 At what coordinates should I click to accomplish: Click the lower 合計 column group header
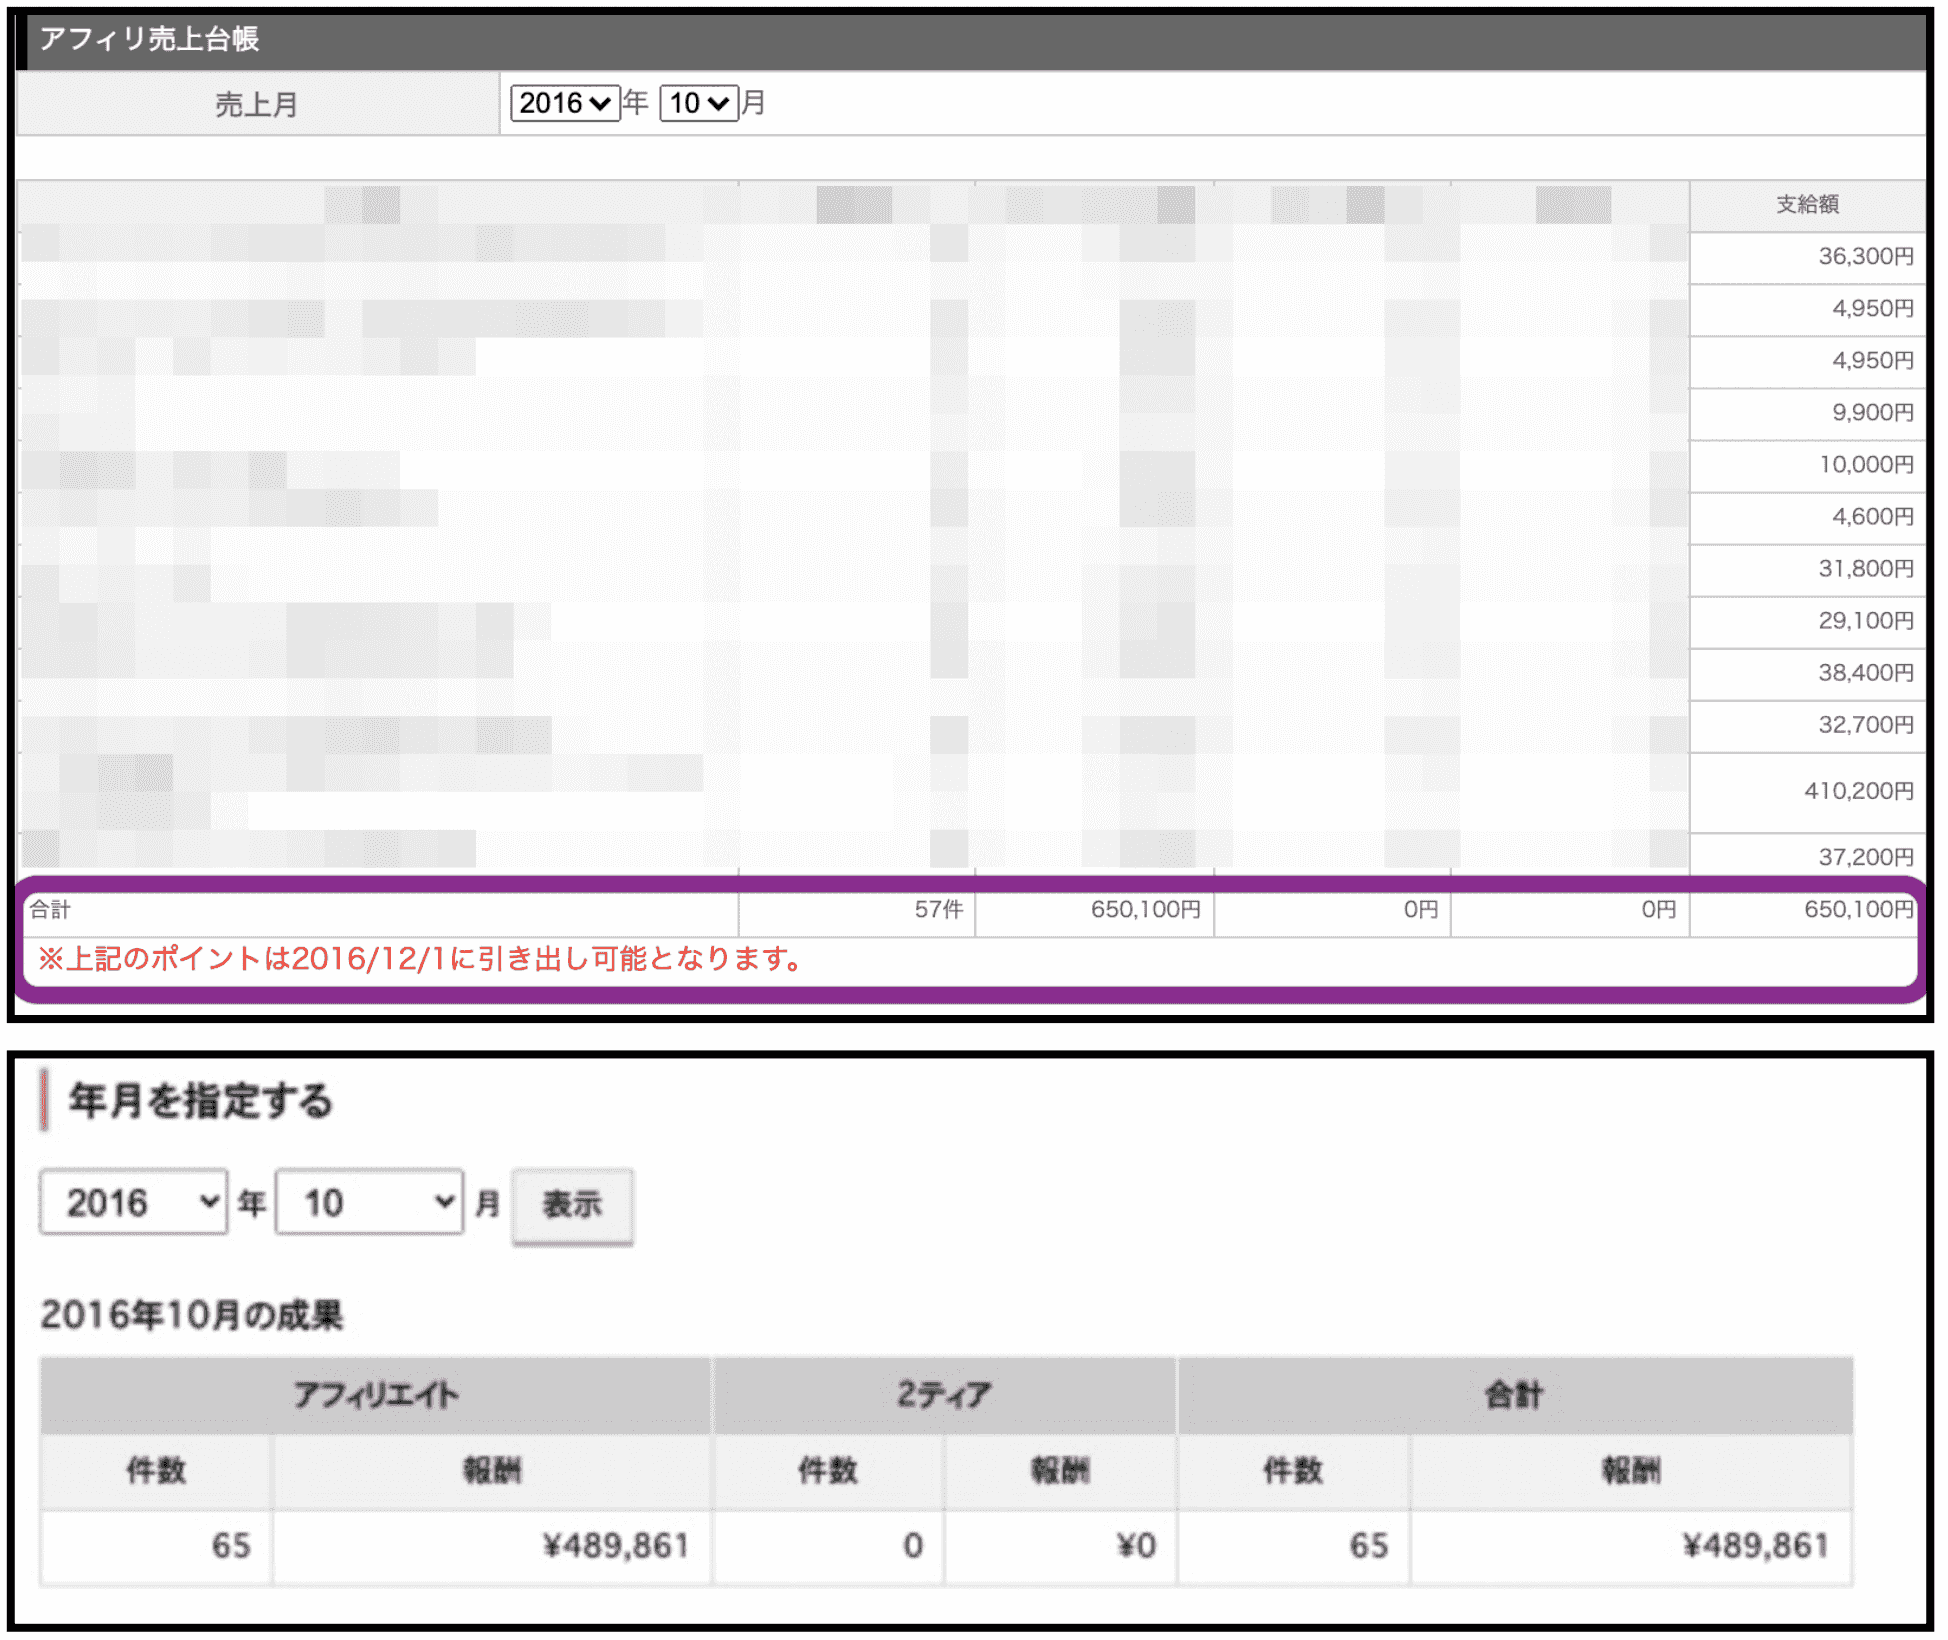click(x=1513, y=1394)
